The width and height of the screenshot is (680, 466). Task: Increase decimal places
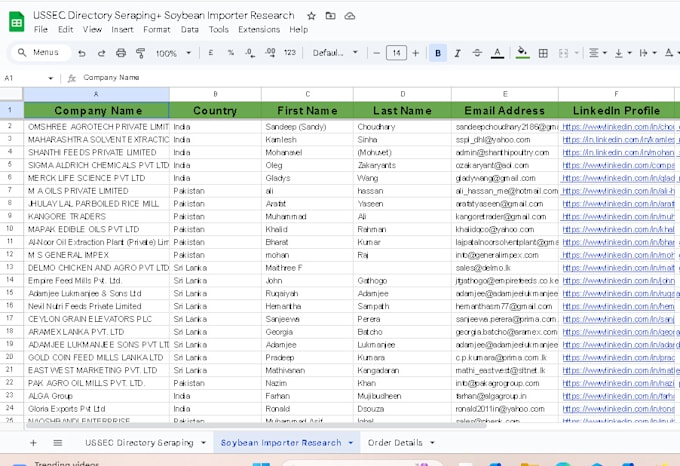click(x=270, y=53)
